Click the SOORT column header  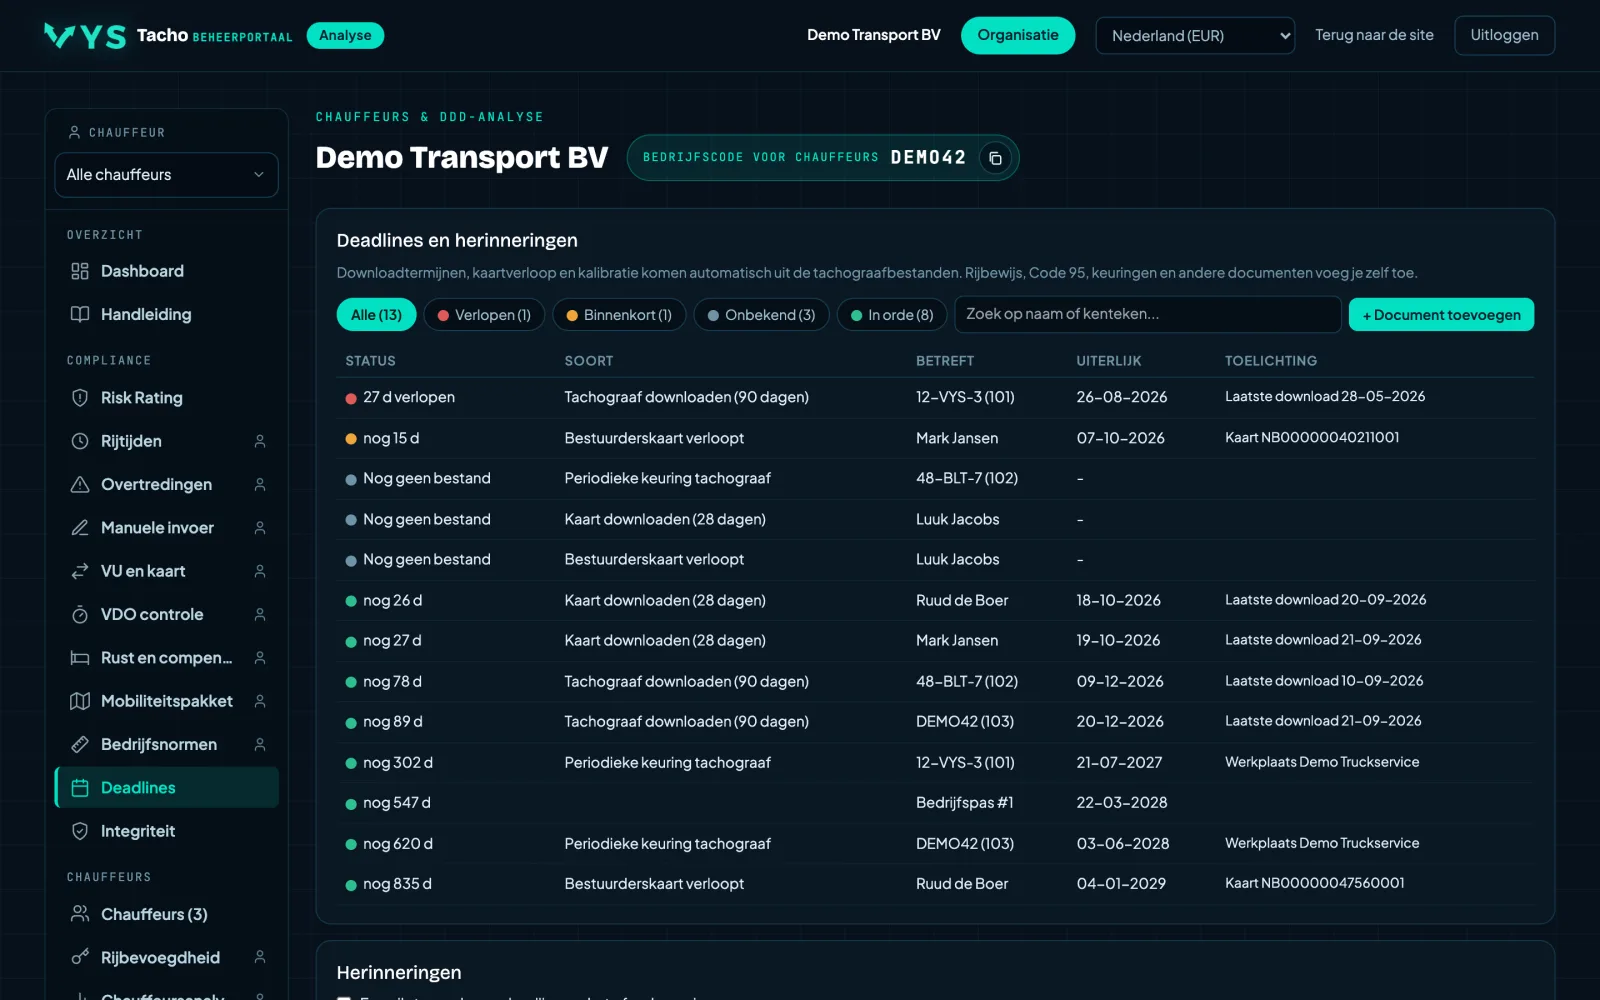(589, 361)
